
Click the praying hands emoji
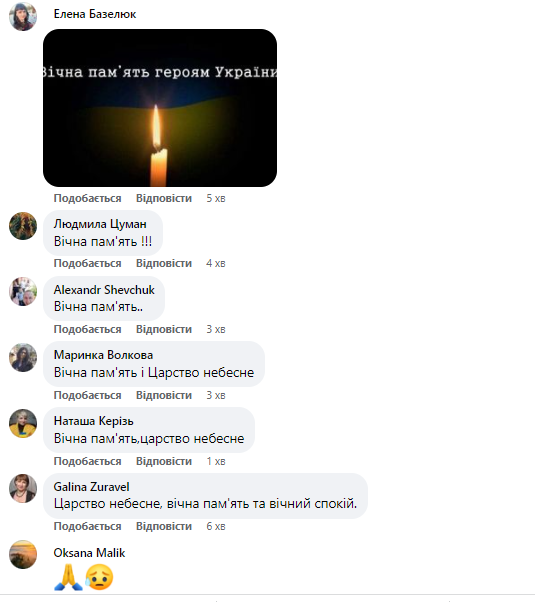(x=68, y=577)
